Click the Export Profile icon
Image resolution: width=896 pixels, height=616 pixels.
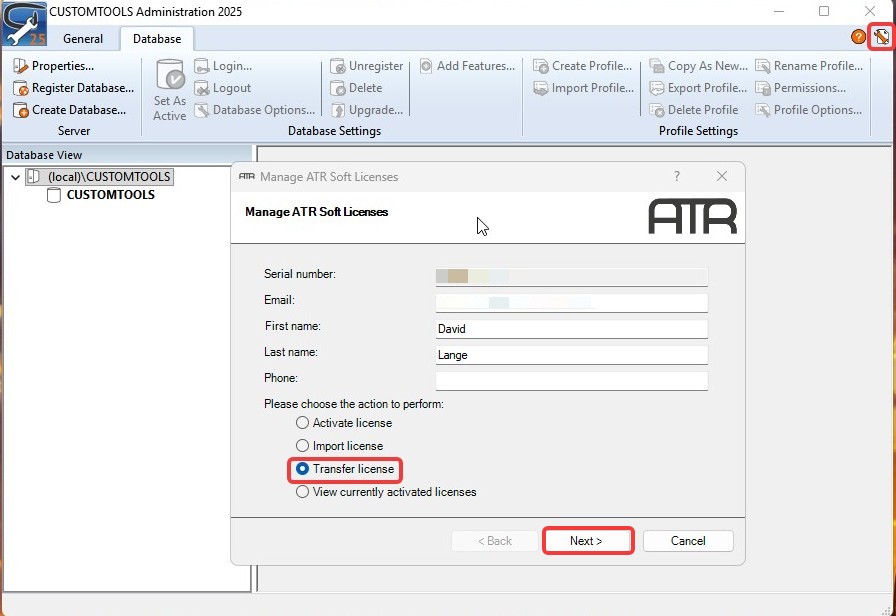point(657,88)
